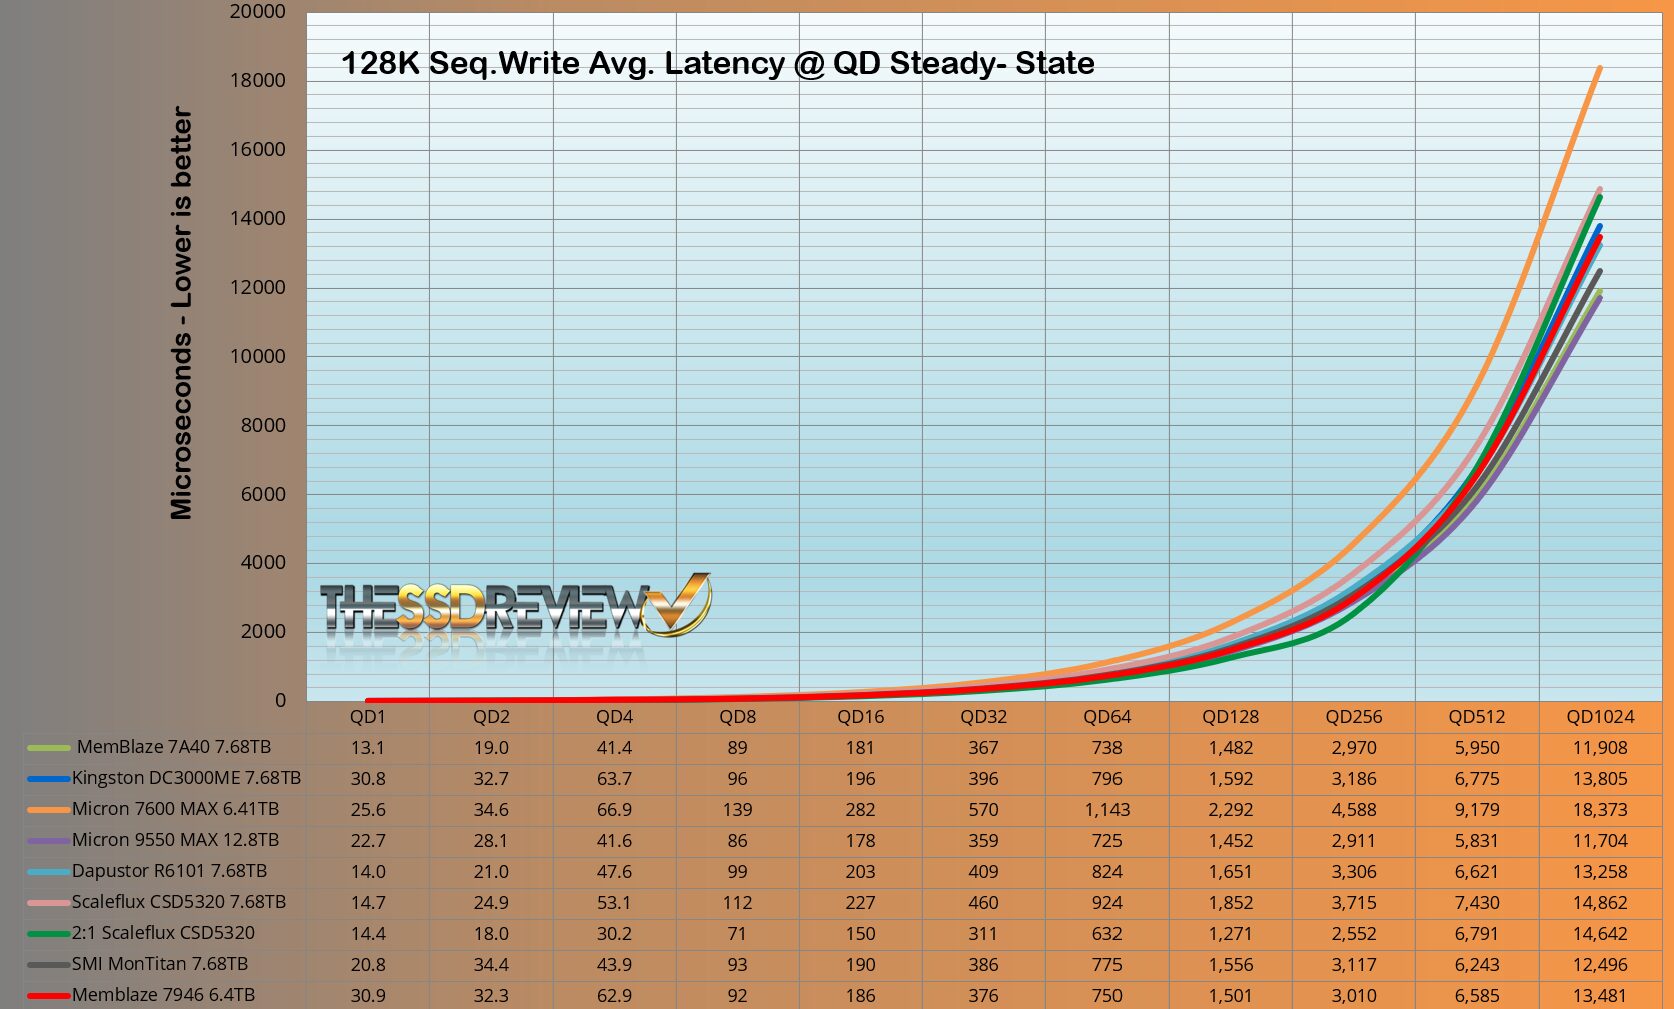
Task: Click the Micron 7600 MAX orange legend marker
Action: coord(48,810)
